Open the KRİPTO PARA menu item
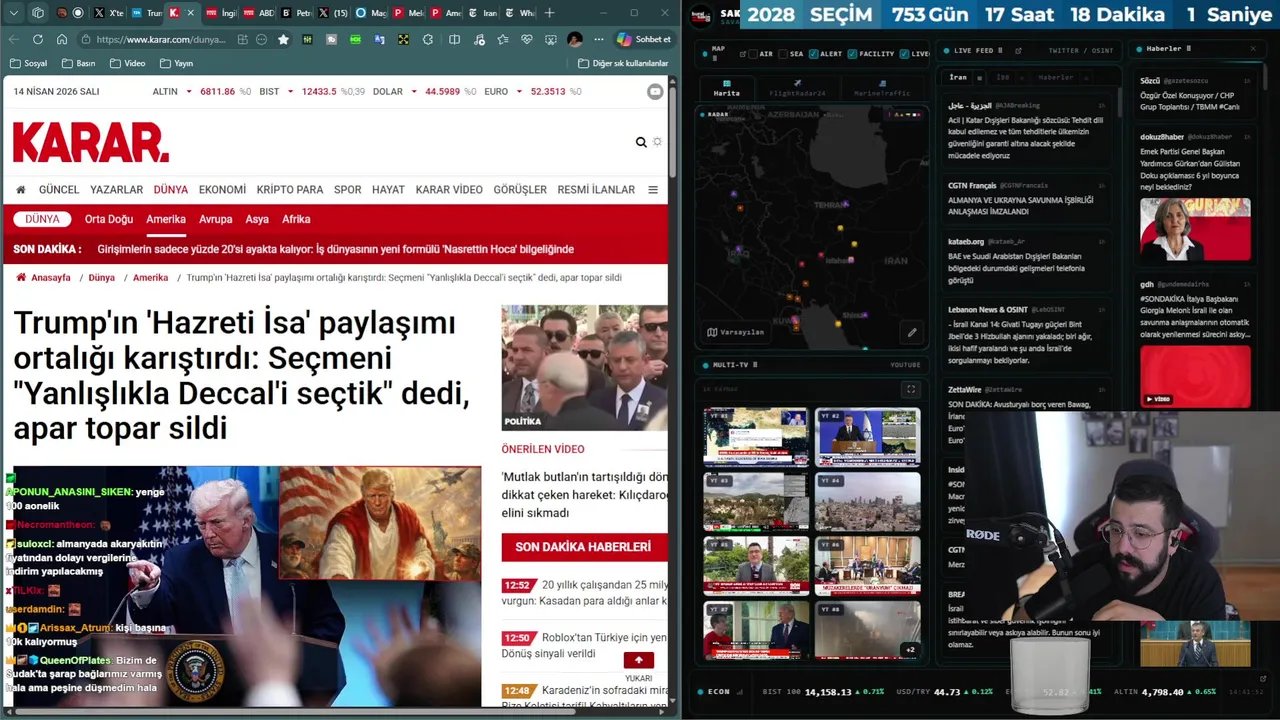1280x720 pixels. [x=290, y=189]
